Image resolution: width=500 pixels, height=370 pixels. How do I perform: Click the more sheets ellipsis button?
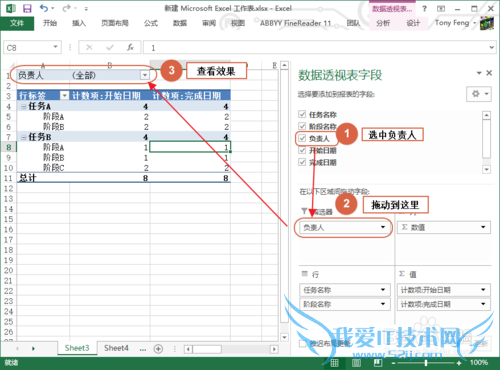click(143, 349)
